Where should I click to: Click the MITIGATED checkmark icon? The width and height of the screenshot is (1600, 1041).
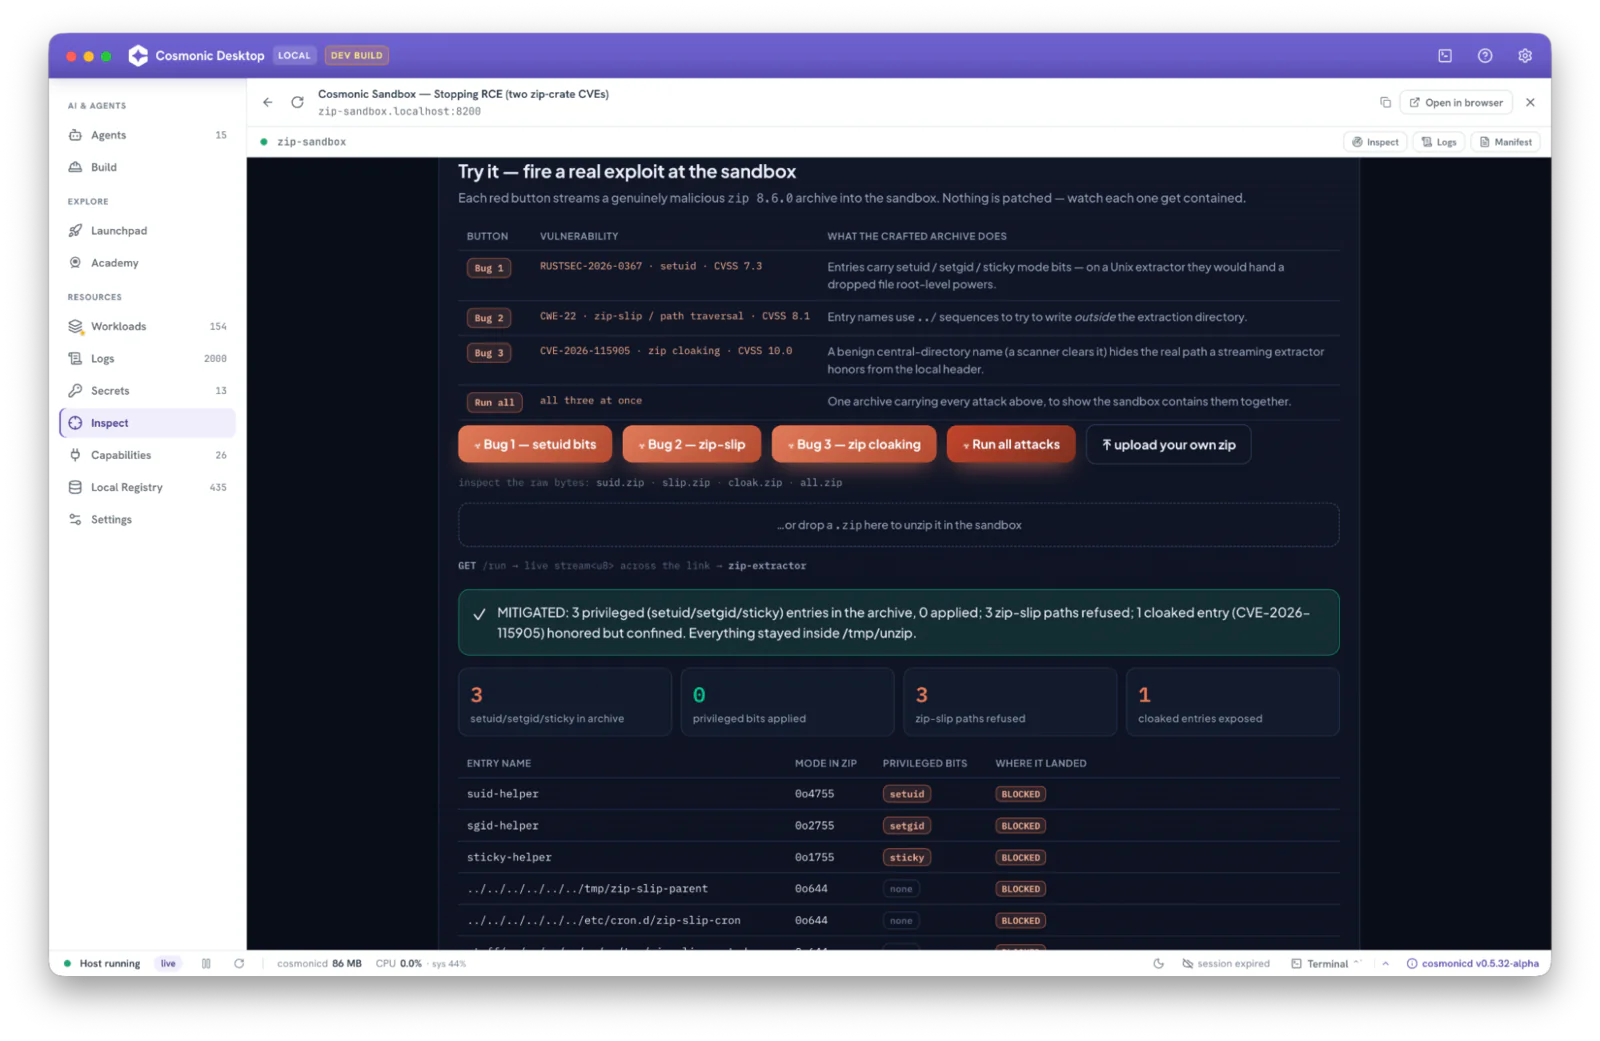[x=479, y=614]
